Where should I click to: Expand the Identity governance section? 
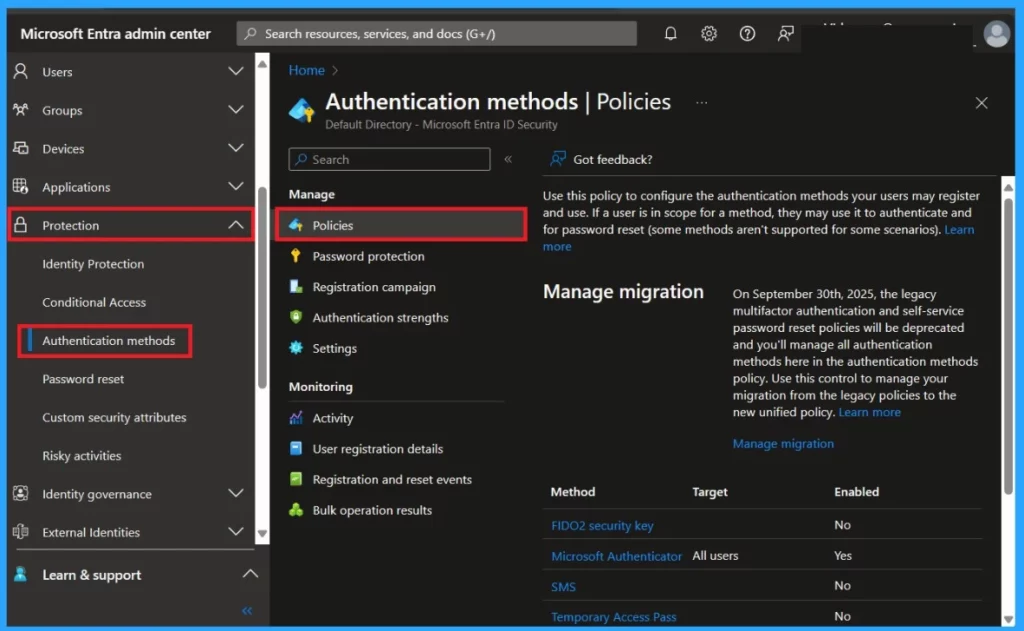coord(236,493)
